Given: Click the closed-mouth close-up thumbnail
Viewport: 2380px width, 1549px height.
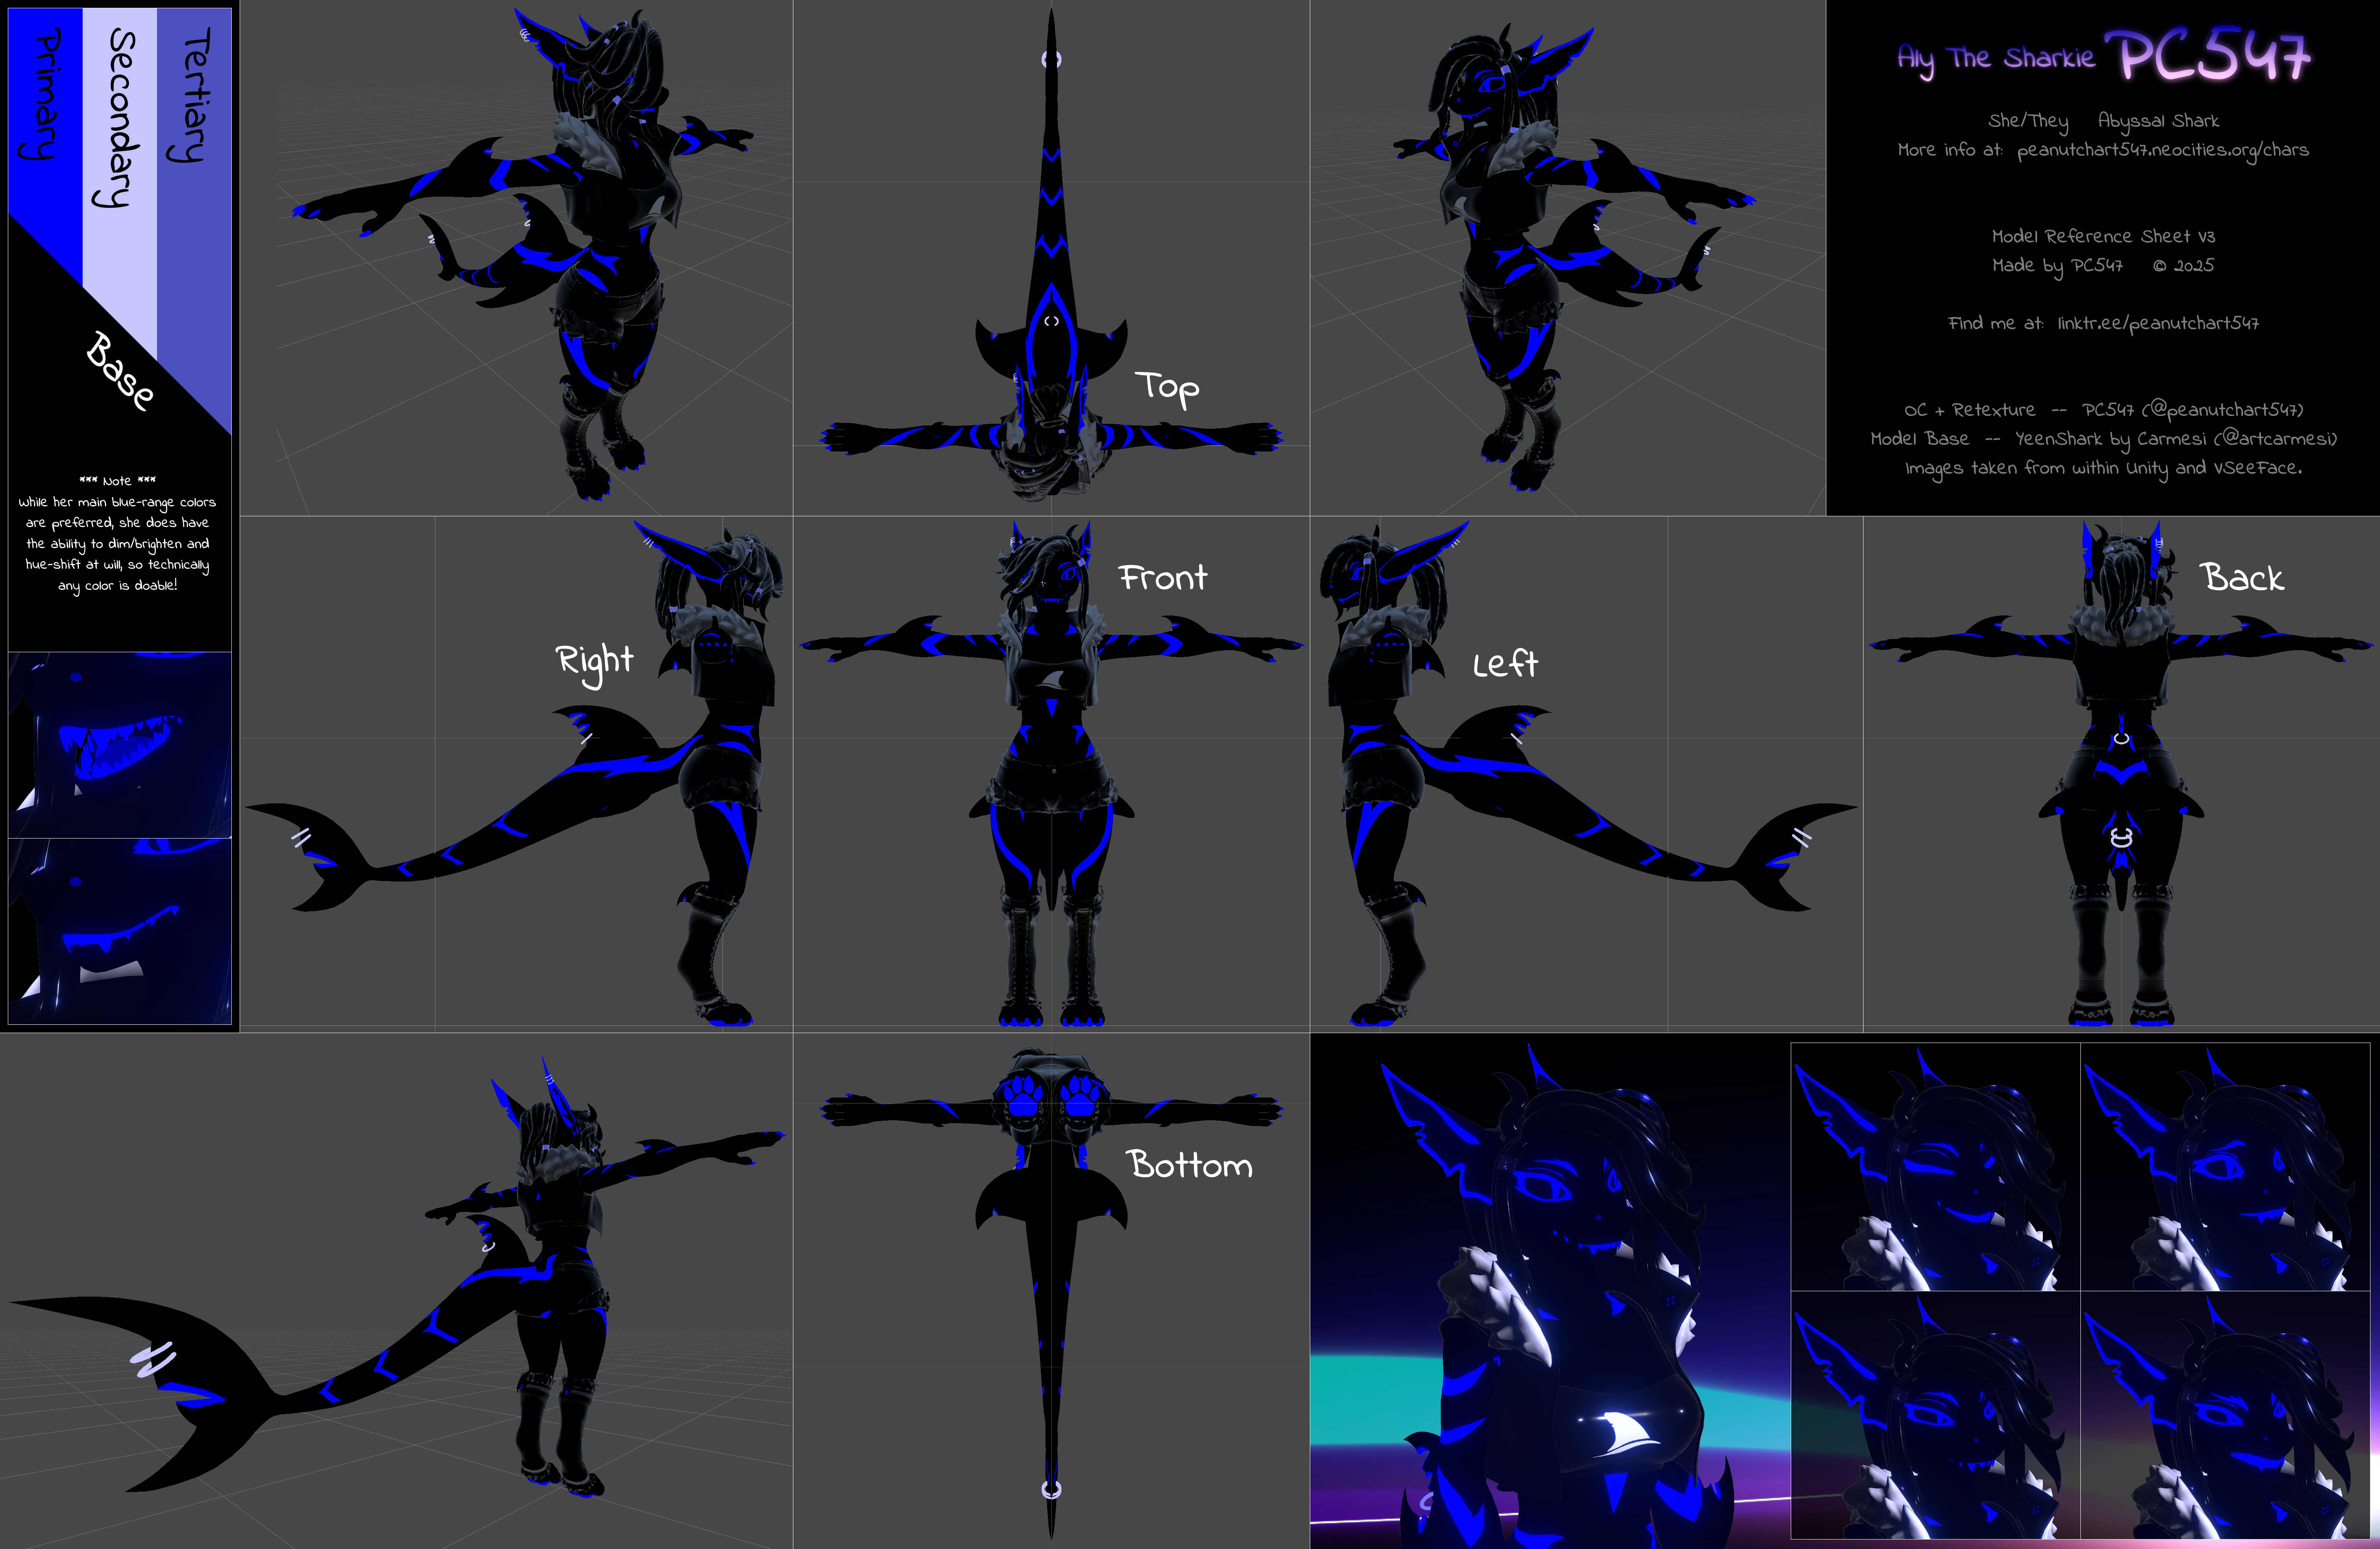Looking at the screenshot, I should point(120,930).
